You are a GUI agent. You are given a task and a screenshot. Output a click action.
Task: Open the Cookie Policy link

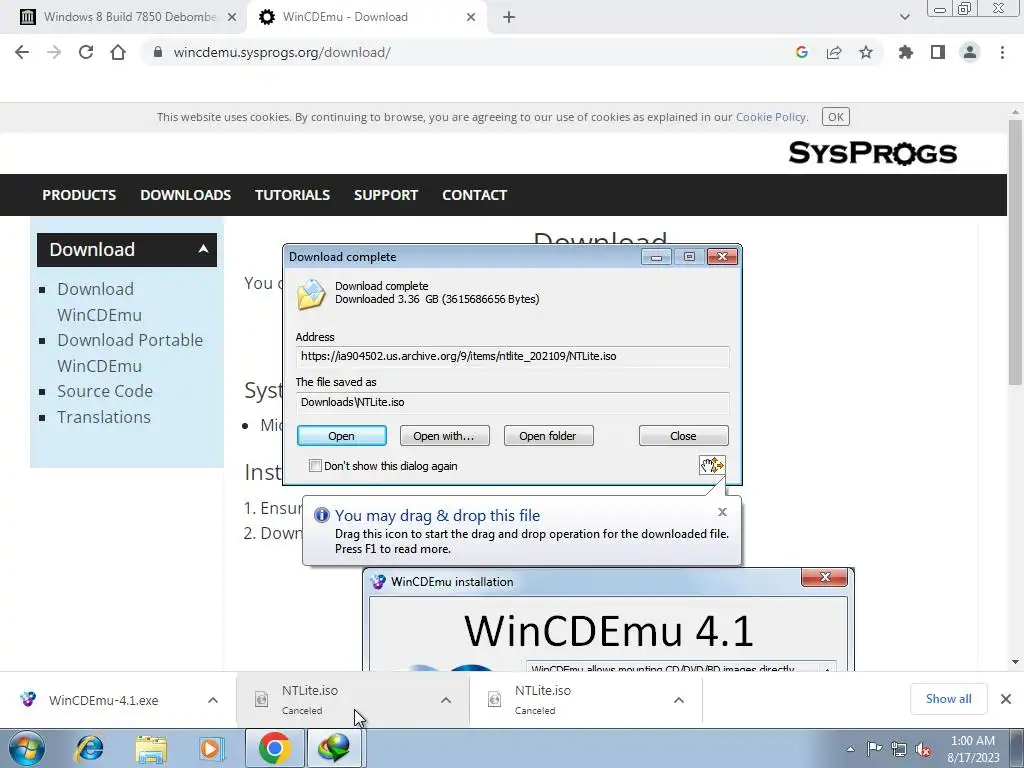[771, 117]
